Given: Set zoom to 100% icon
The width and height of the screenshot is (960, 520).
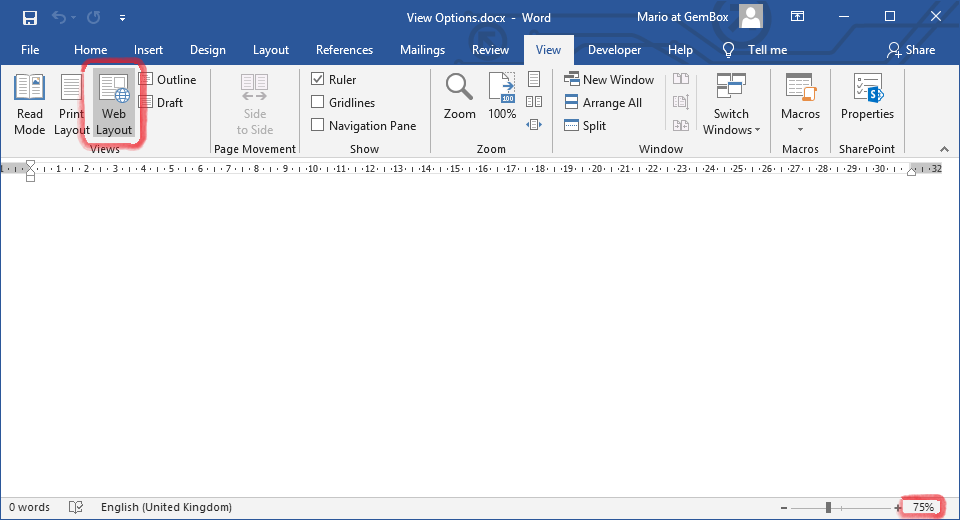Looking at the screenshot, I should pos(502,97).
